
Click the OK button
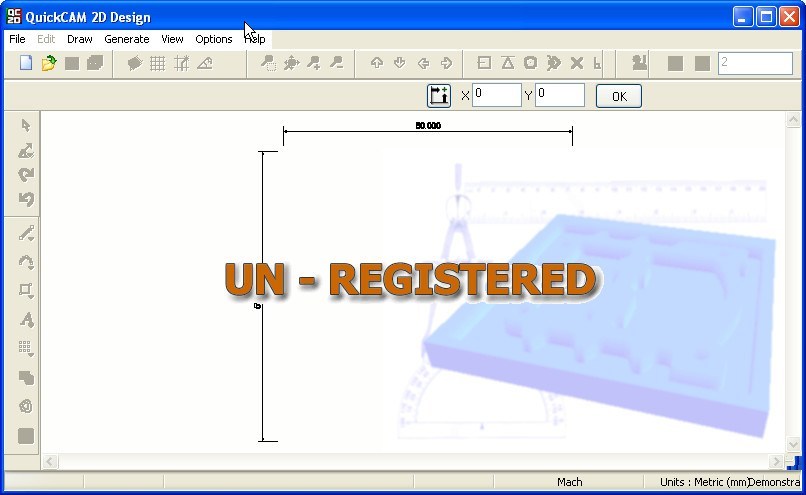(619, 96)
